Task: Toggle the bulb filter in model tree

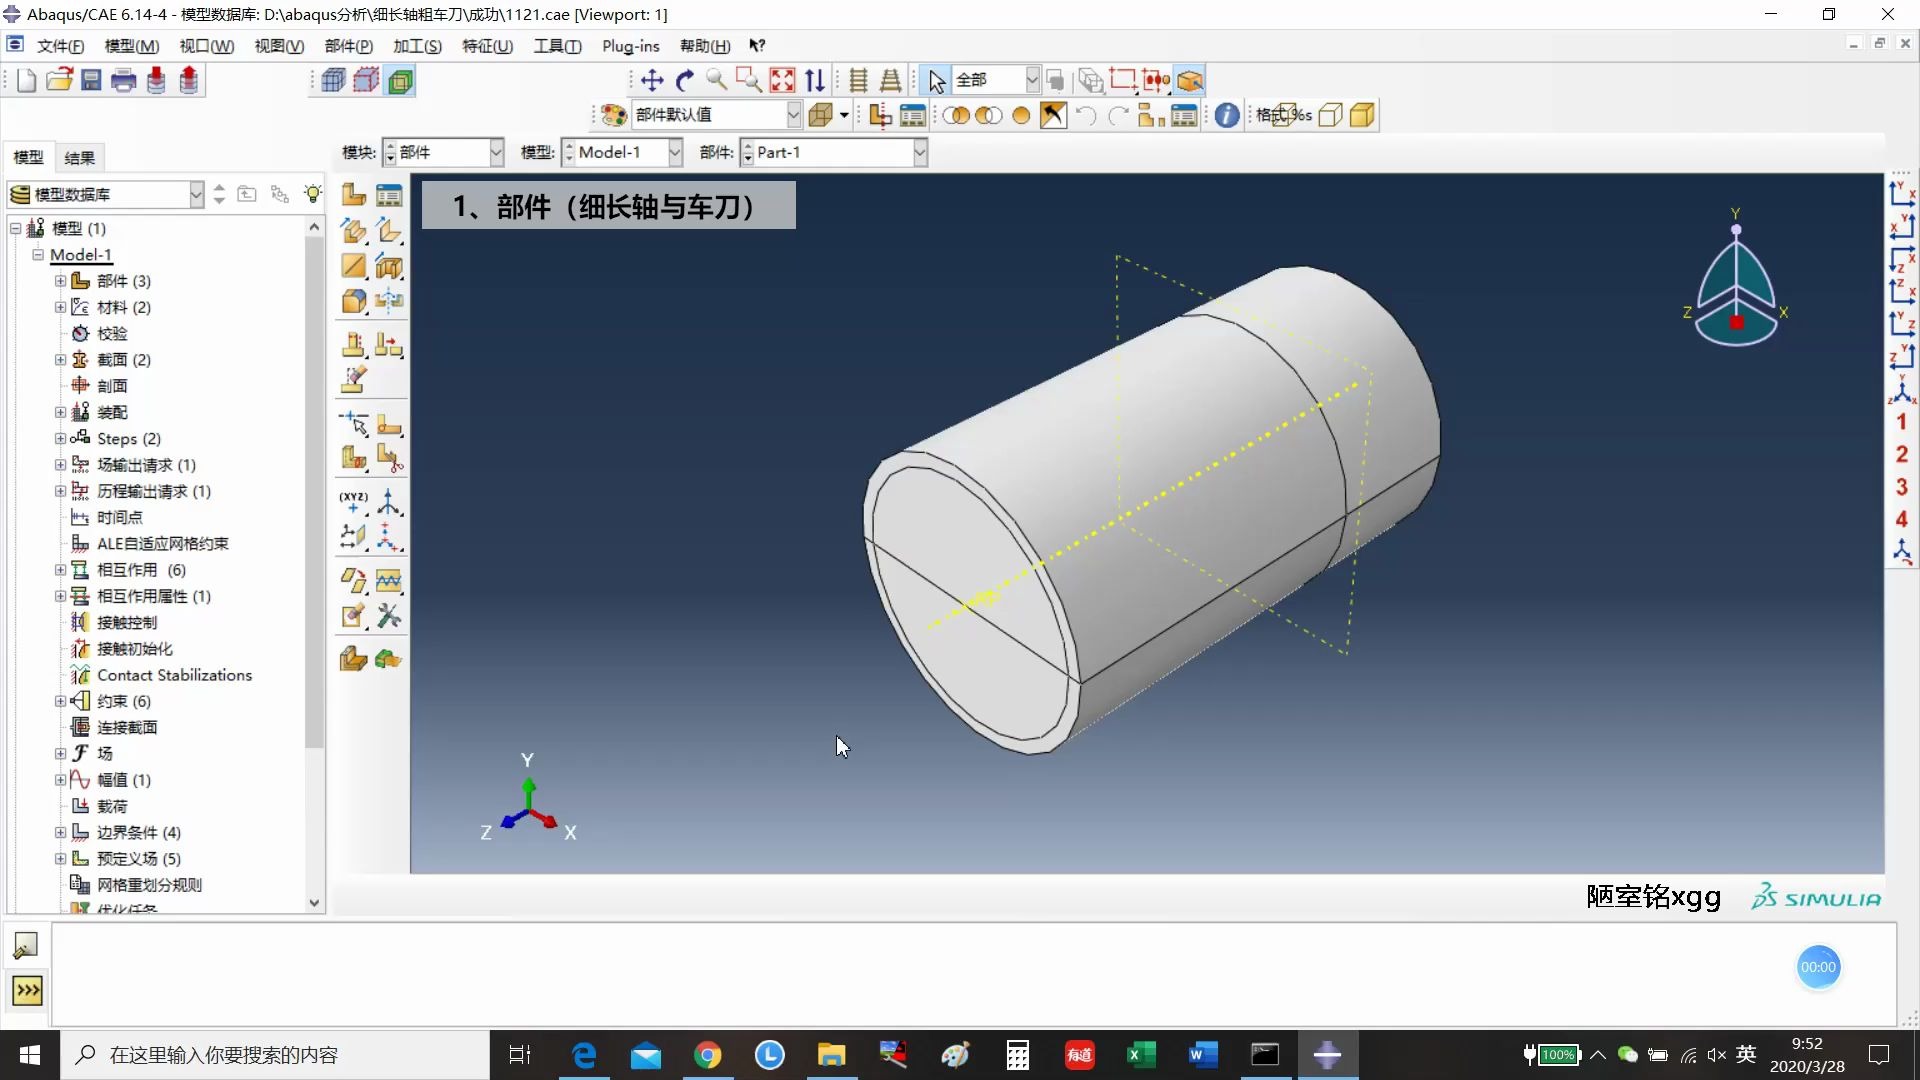Action: pyautogui.click(x=313, y=194)
